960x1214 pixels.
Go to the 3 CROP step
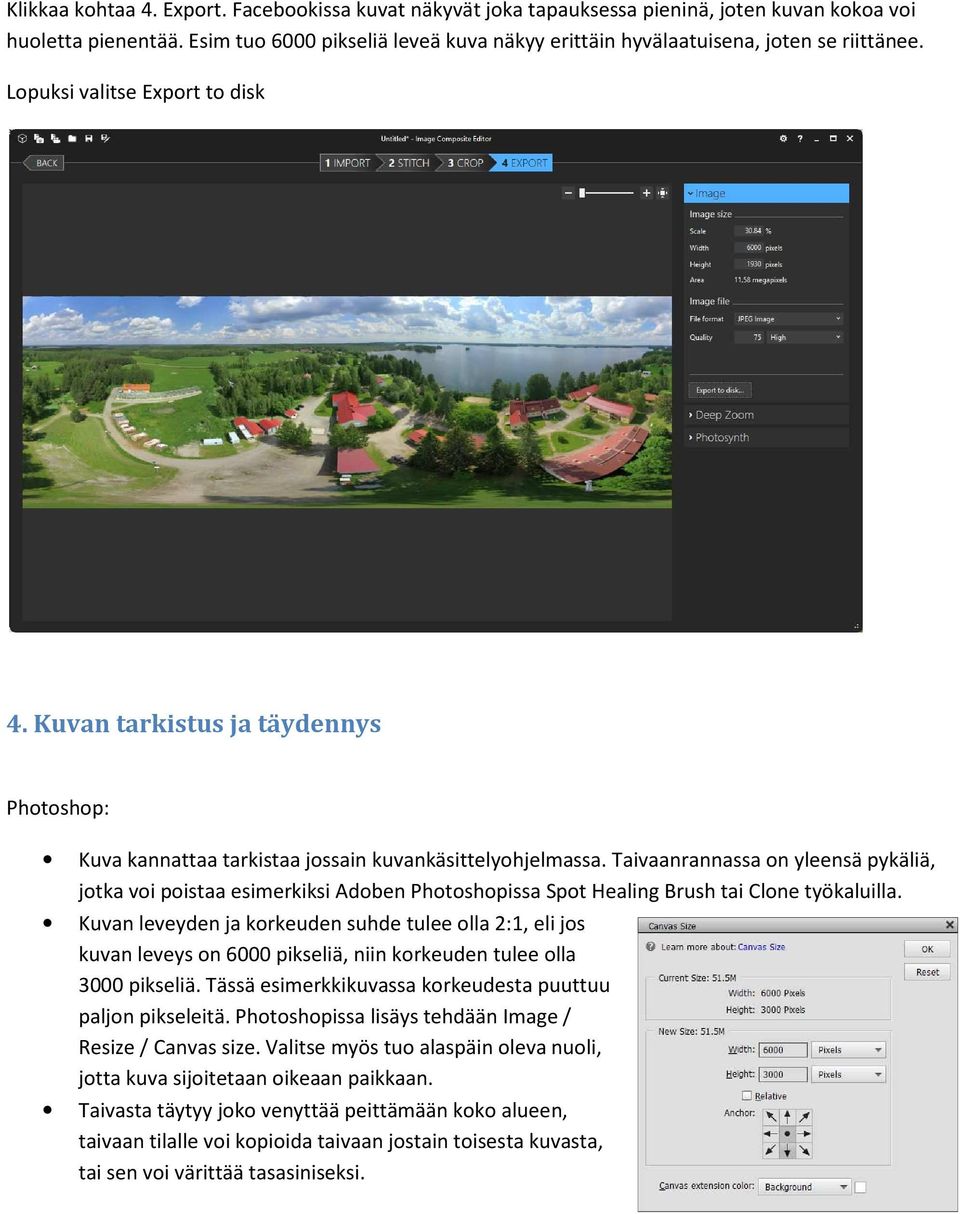pyautogui.click(x=465, y=163)
